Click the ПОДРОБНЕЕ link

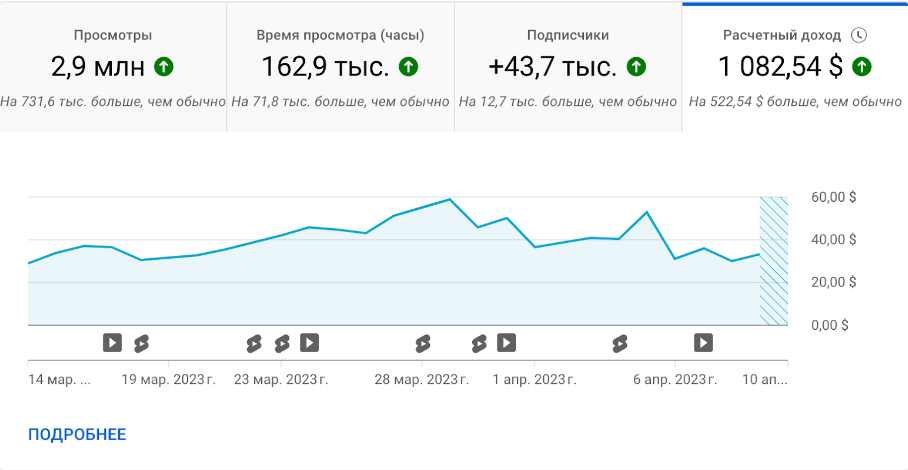pyautogui.click(x=77, y=435)
